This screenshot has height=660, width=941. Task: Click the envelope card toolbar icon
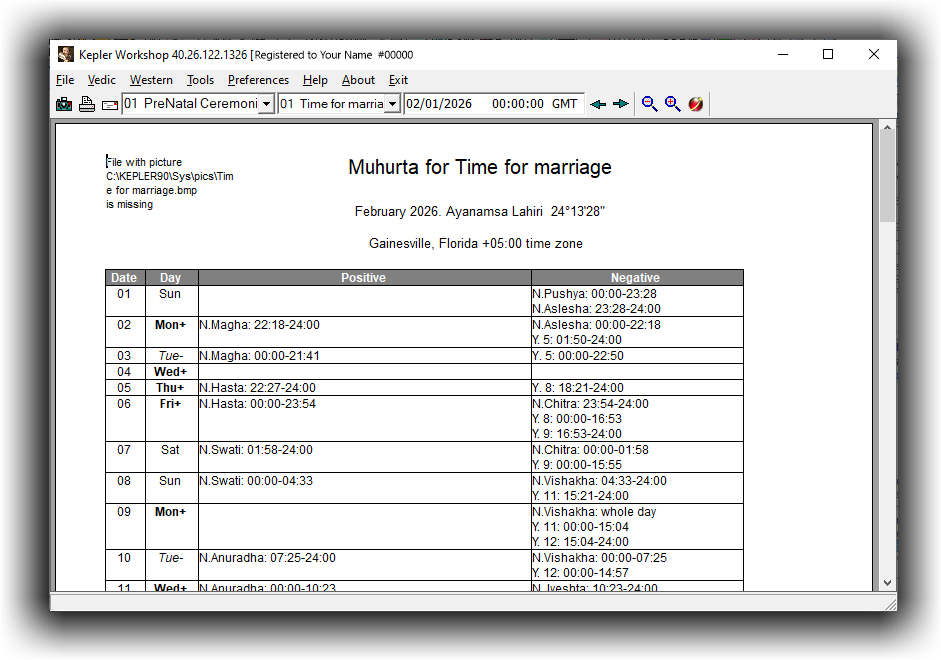[109, 104]
